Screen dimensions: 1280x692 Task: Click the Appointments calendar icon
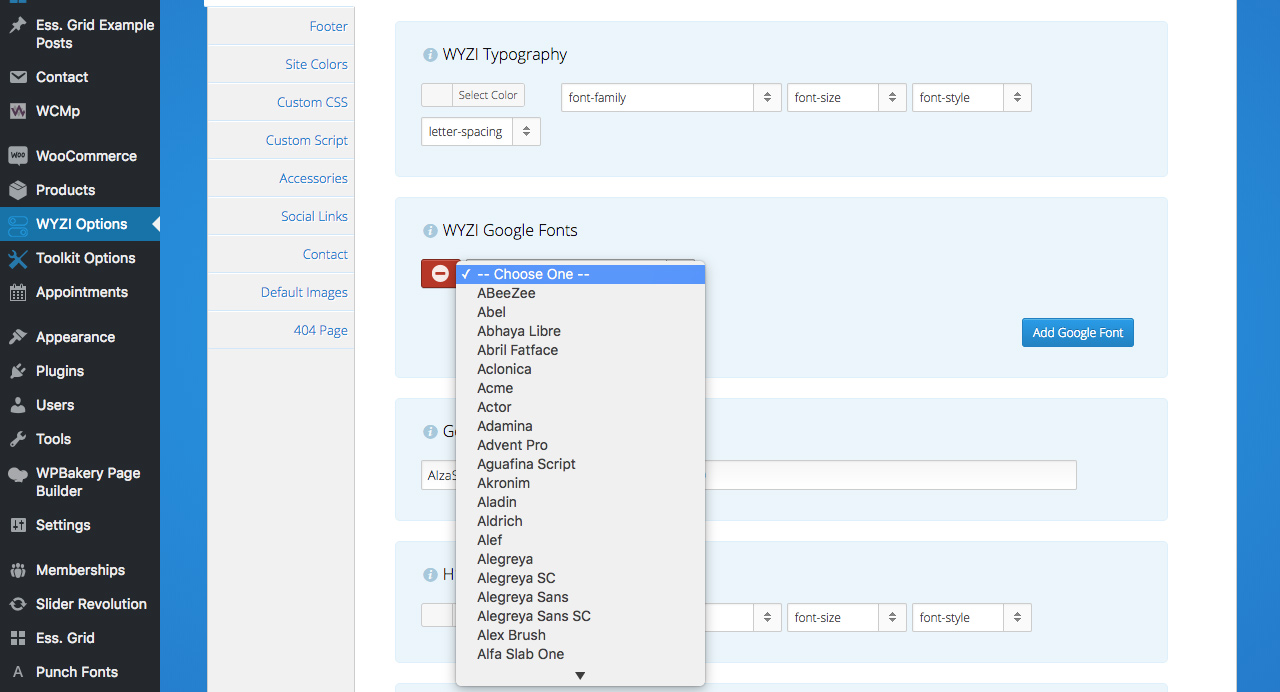tap(18, 292)
